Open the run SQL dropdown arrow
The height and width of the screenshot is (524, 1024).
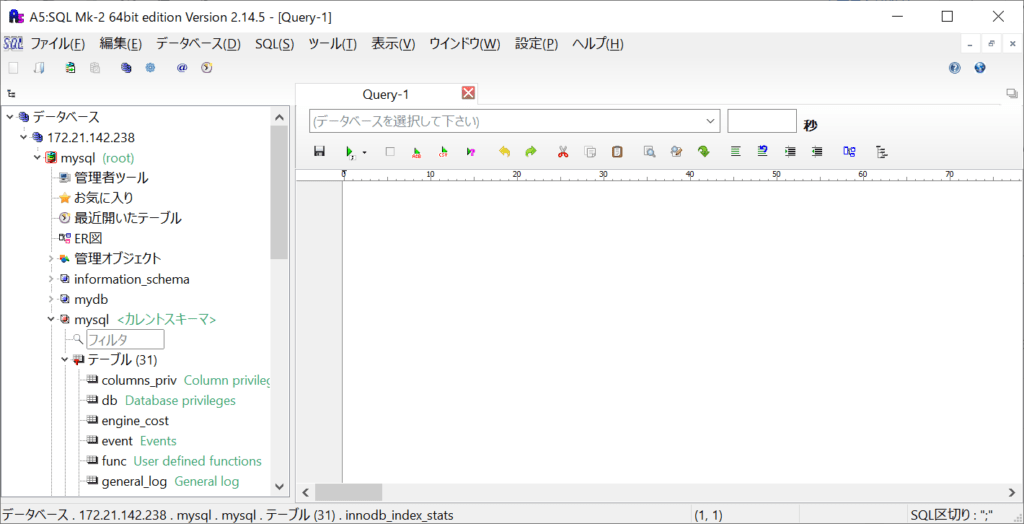point(364,152)
